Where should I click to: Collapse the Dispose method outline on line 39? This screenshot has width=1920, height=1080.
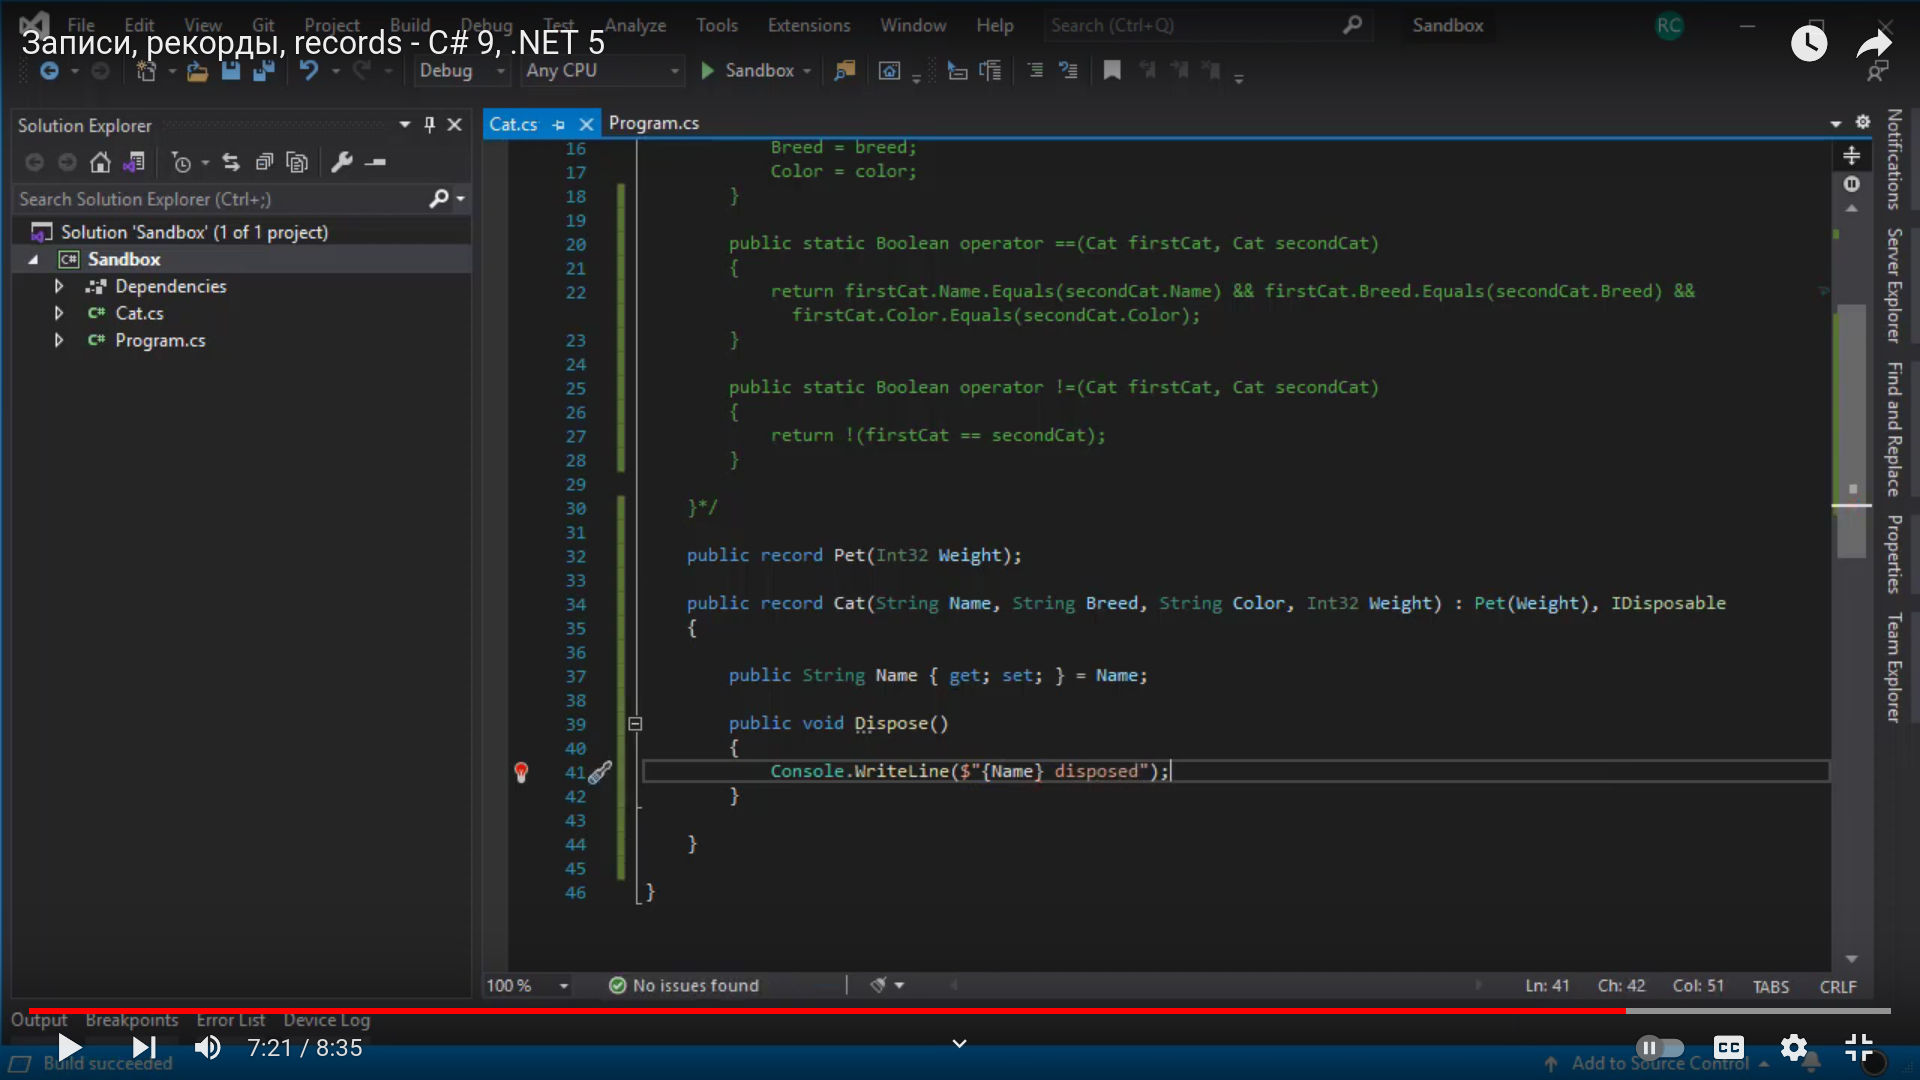coord(635,724)
